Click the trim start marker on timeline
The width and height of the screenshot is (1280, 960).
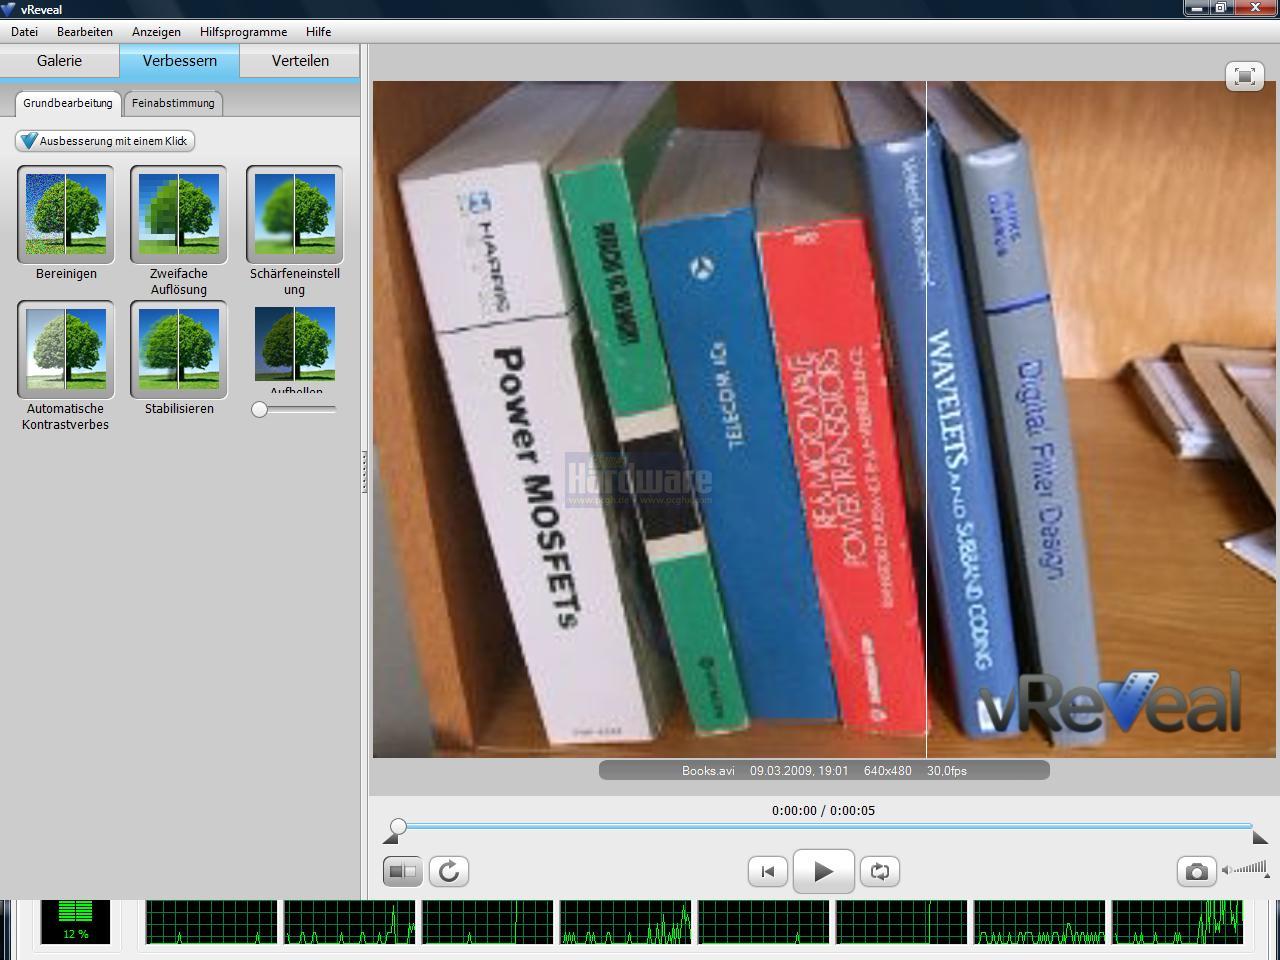390,838
